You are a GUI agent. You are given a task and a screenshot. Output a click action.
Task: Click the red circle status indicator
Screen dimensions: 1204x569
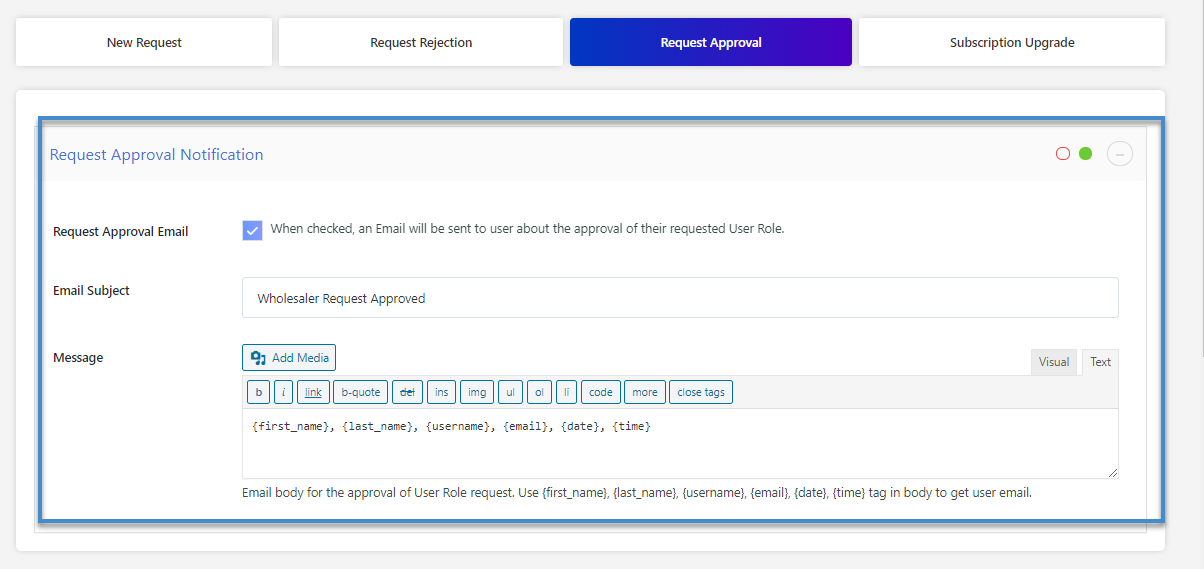pos(1063,154)
